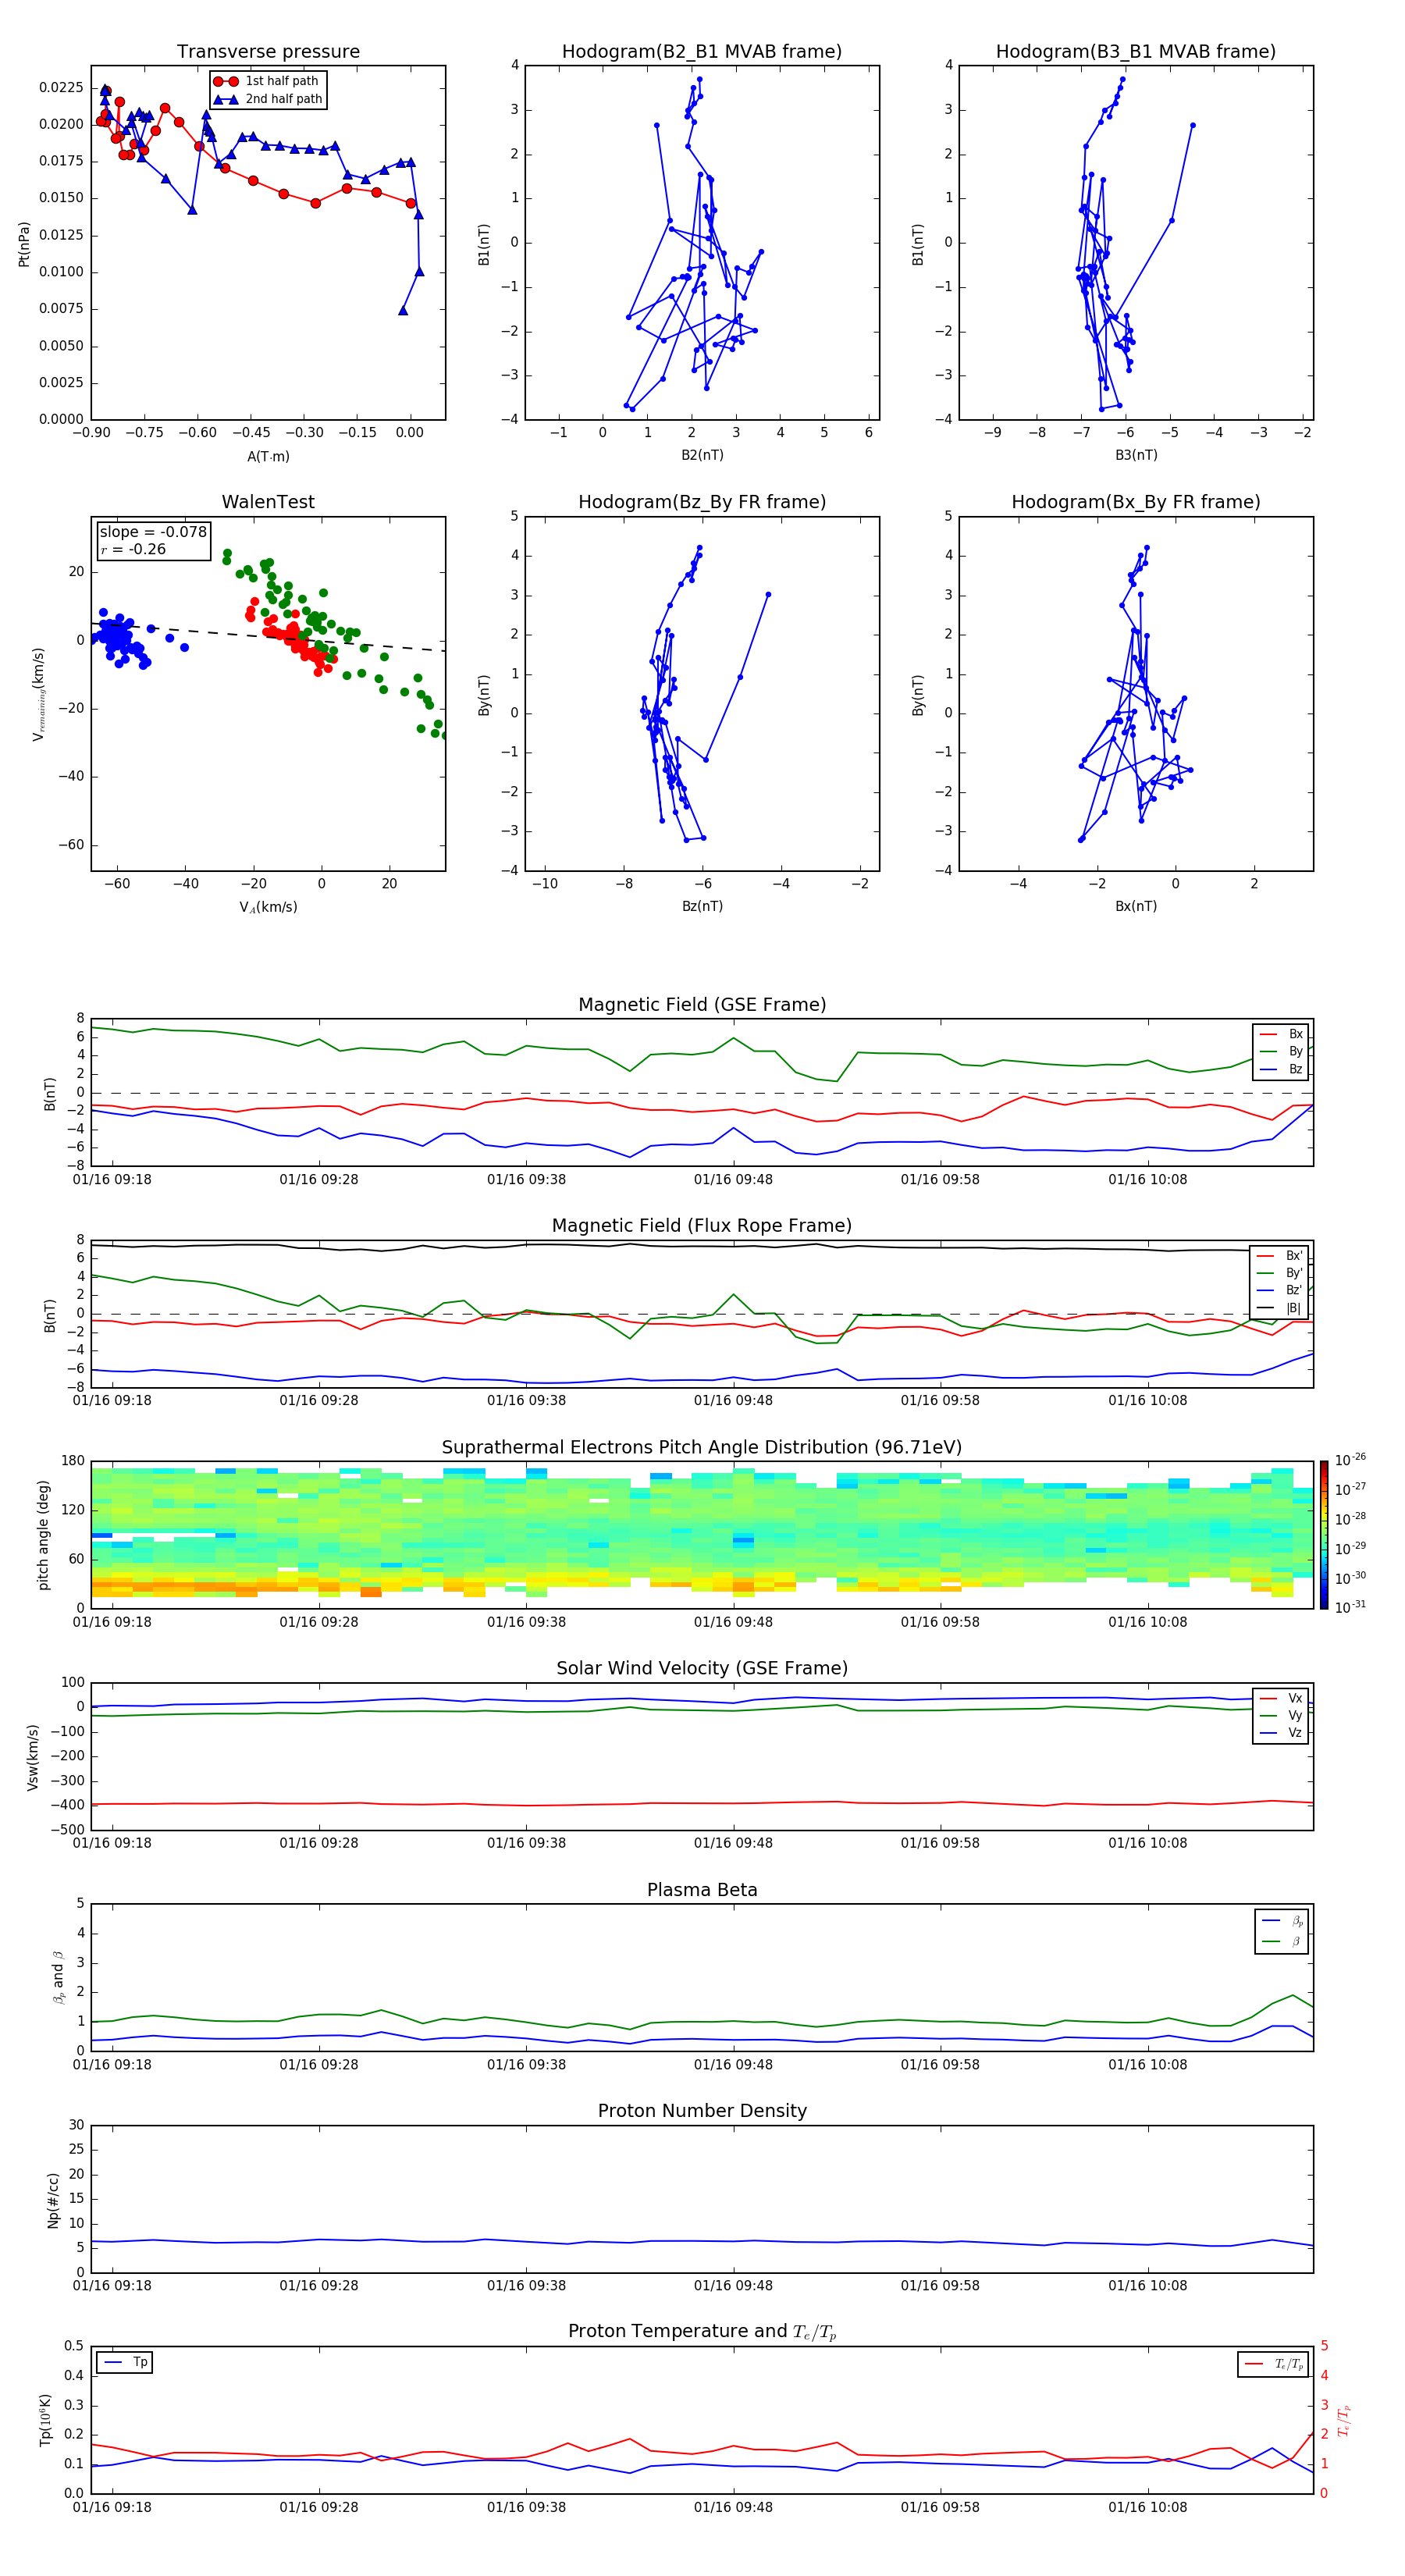Click the 'Vz' legend entry
Viewport: 1405px width, 2576px height.
1282,1733
